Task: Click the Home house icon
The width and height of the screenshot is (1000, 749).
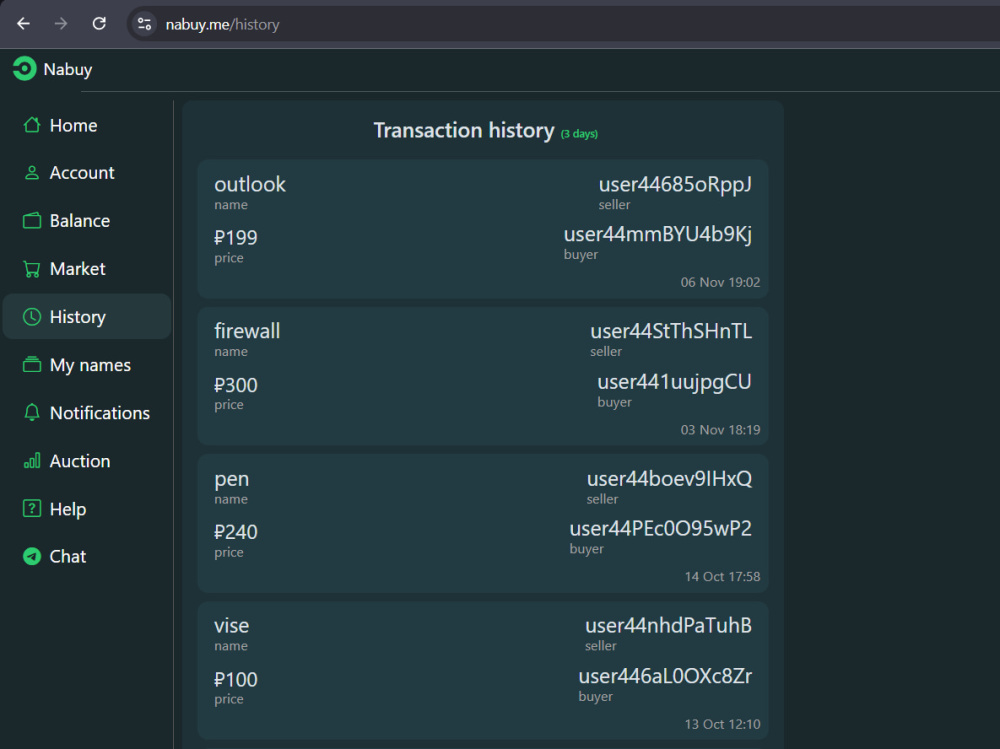Action: [x=32, y=125]
